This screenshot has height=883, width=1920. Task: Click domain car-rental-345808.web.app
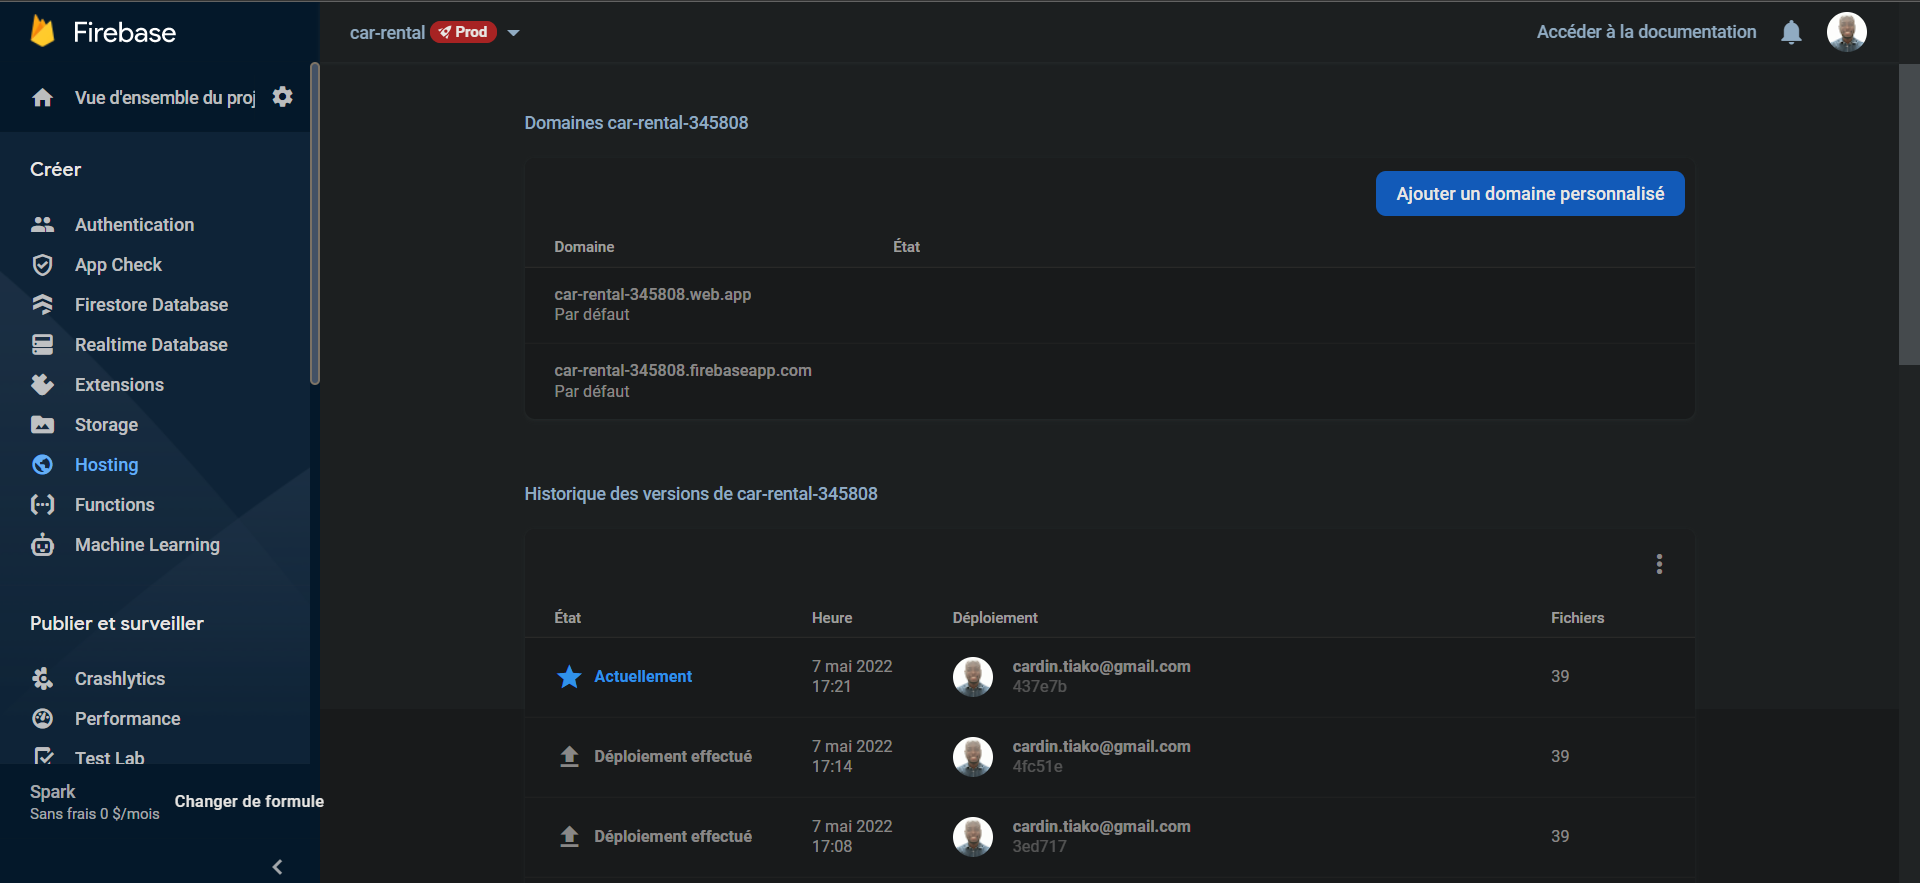[x=652, y=294]
